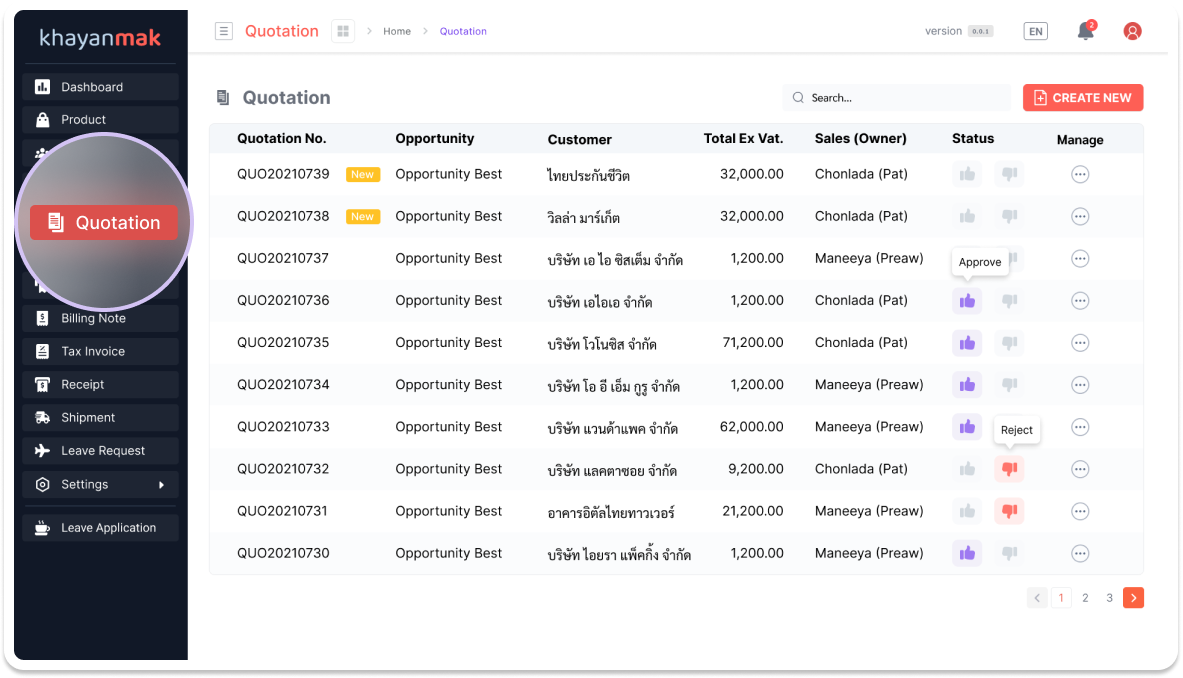Click the Home breadcrumb link

[x=397, y=32]
